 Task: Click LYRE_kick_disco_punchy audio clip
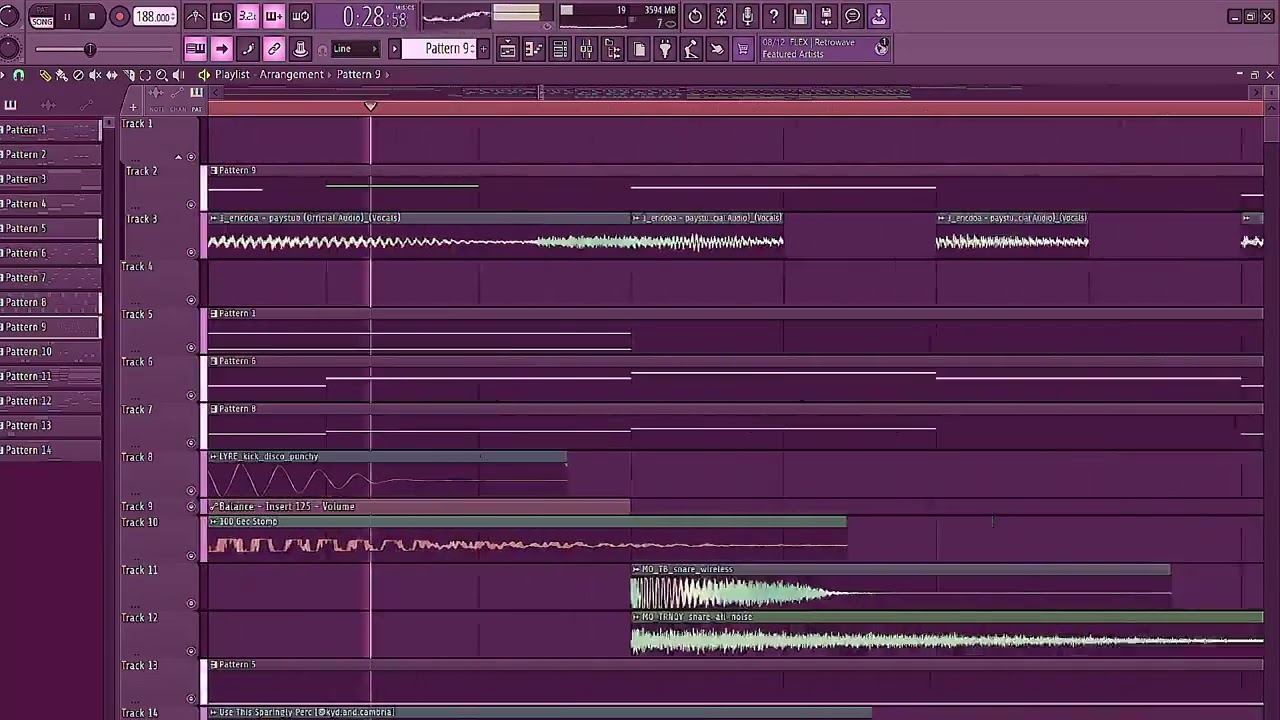(x=387, y=475)
